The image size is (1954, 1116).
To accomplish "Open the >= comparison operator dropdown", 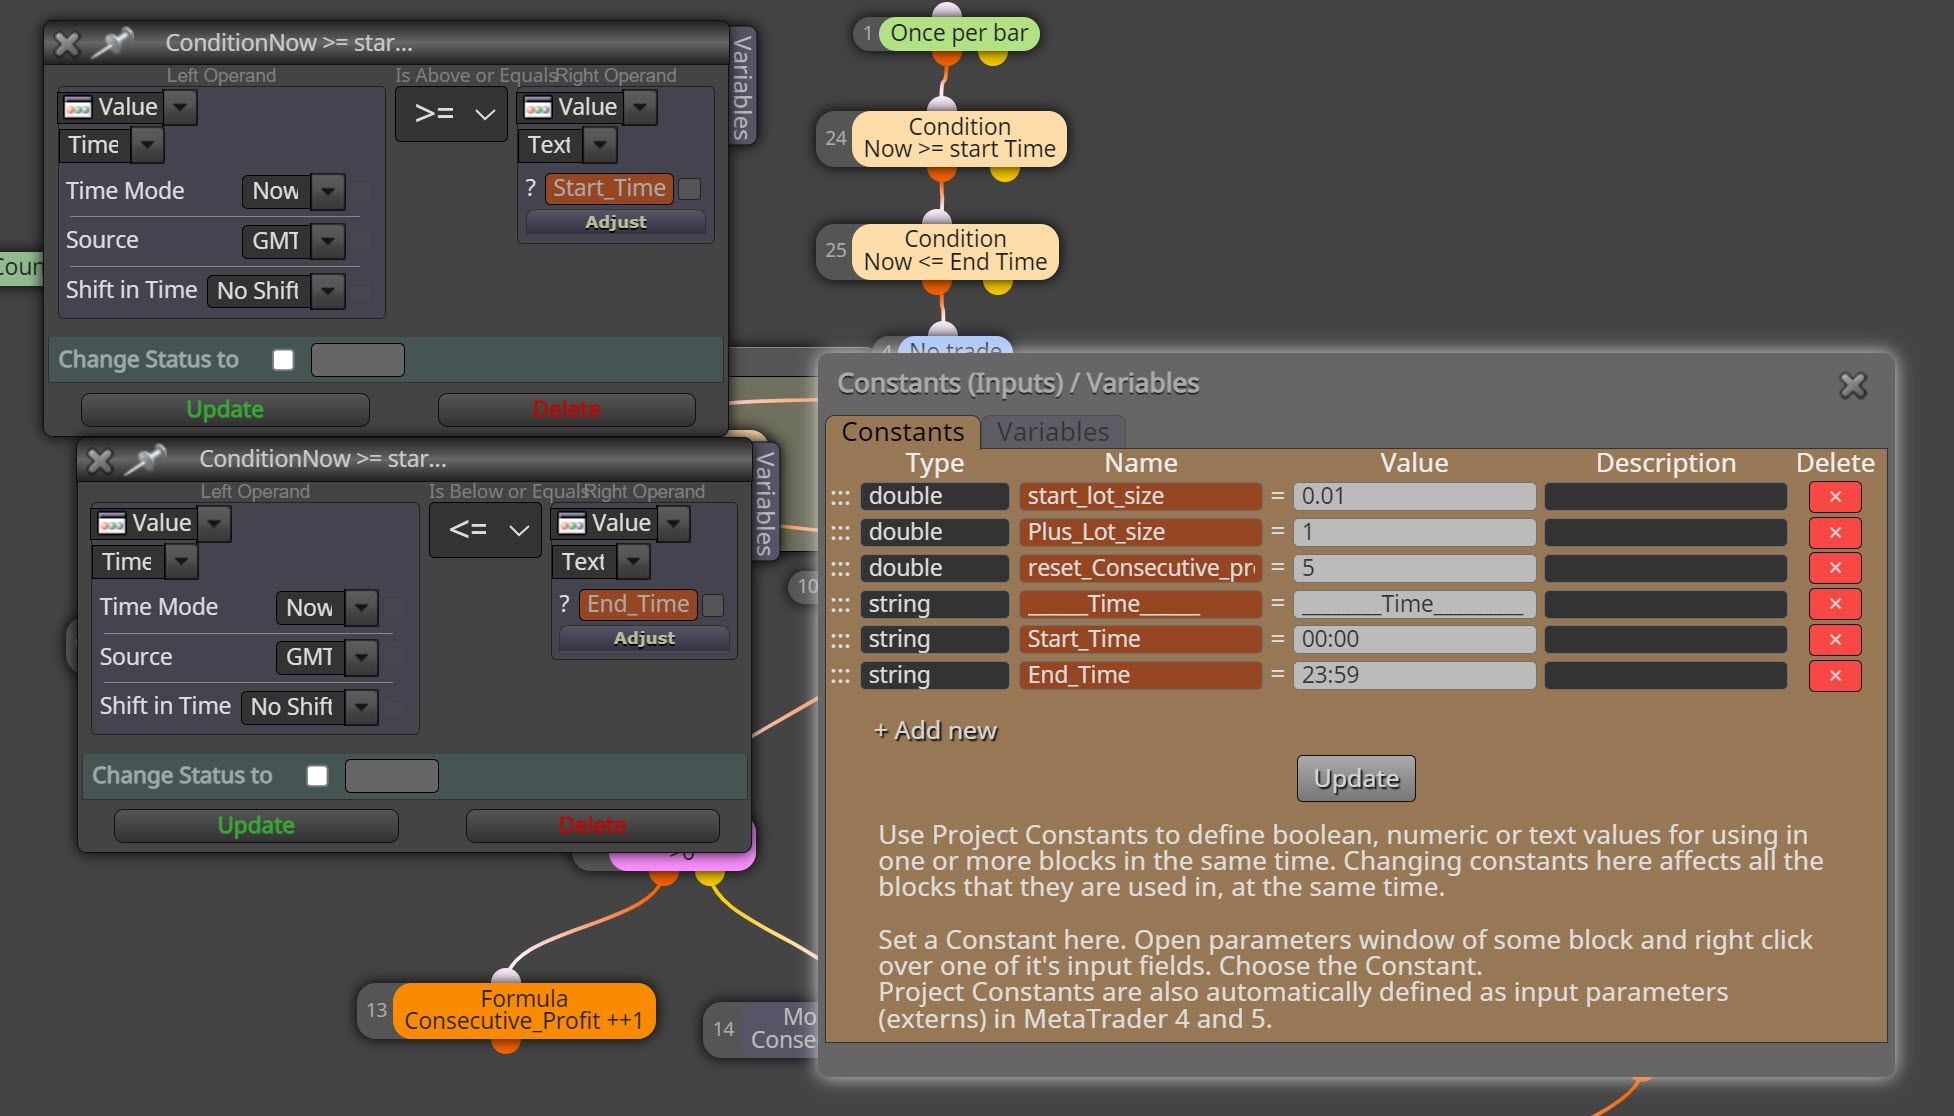I will pyautogui.click(x=452, y=114).
